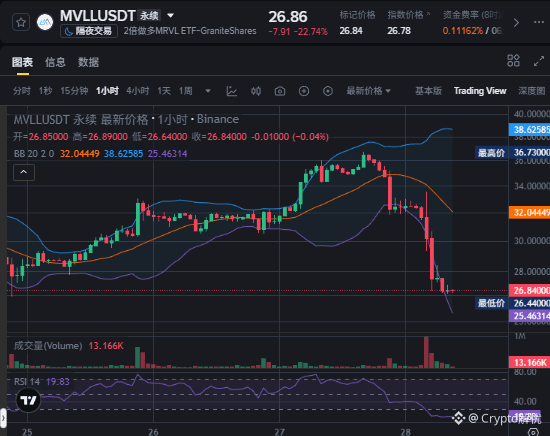Image resolution: width=550 pixels, height=436 pixels.
Task: Open the MVLLUSDT pair selector dropdown arrow
Action: (x=170, y=15)
